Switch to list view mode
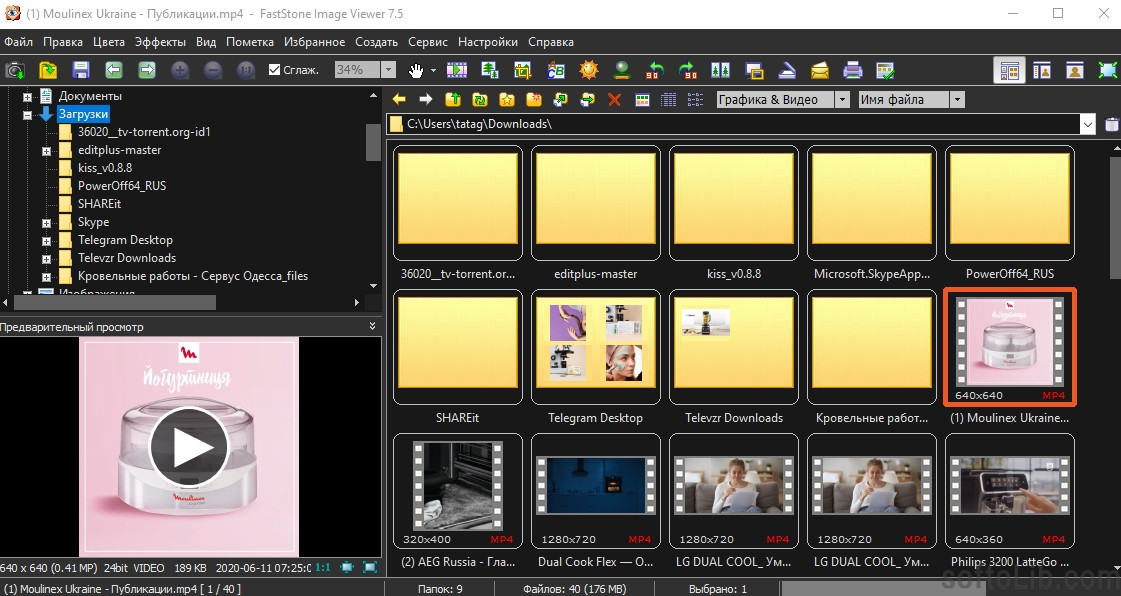This screenshot has width=1121, height=596. [x=695, y=100]
